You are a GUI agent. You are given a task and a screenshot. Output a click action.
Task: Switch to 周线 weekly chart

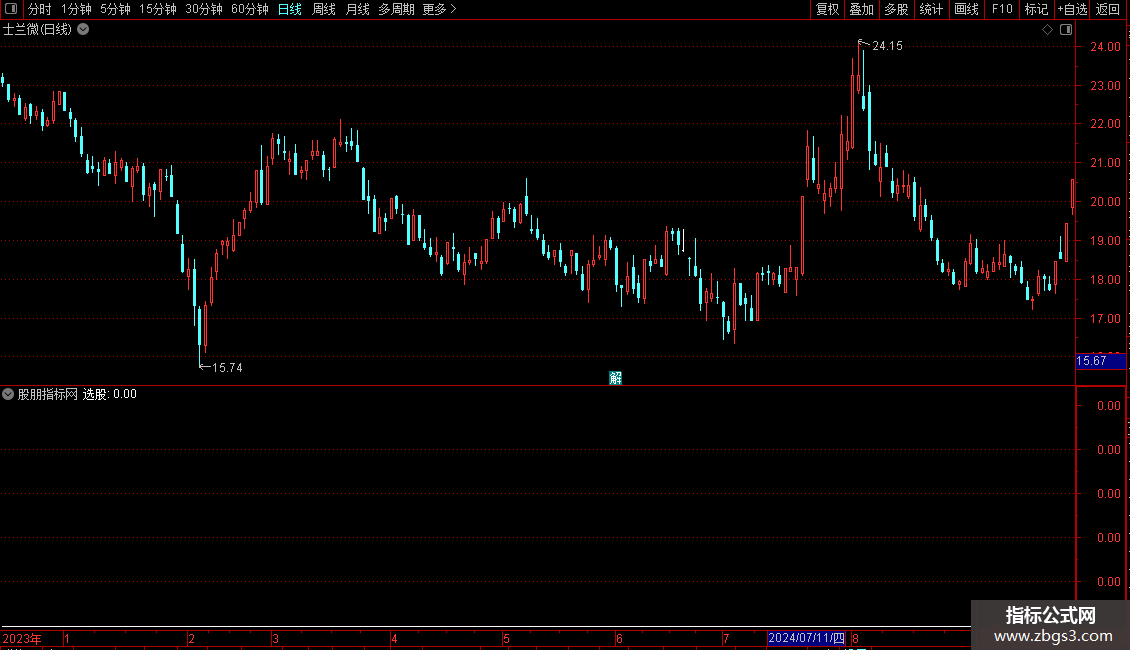pyautogui.click(x=324, y=9)
